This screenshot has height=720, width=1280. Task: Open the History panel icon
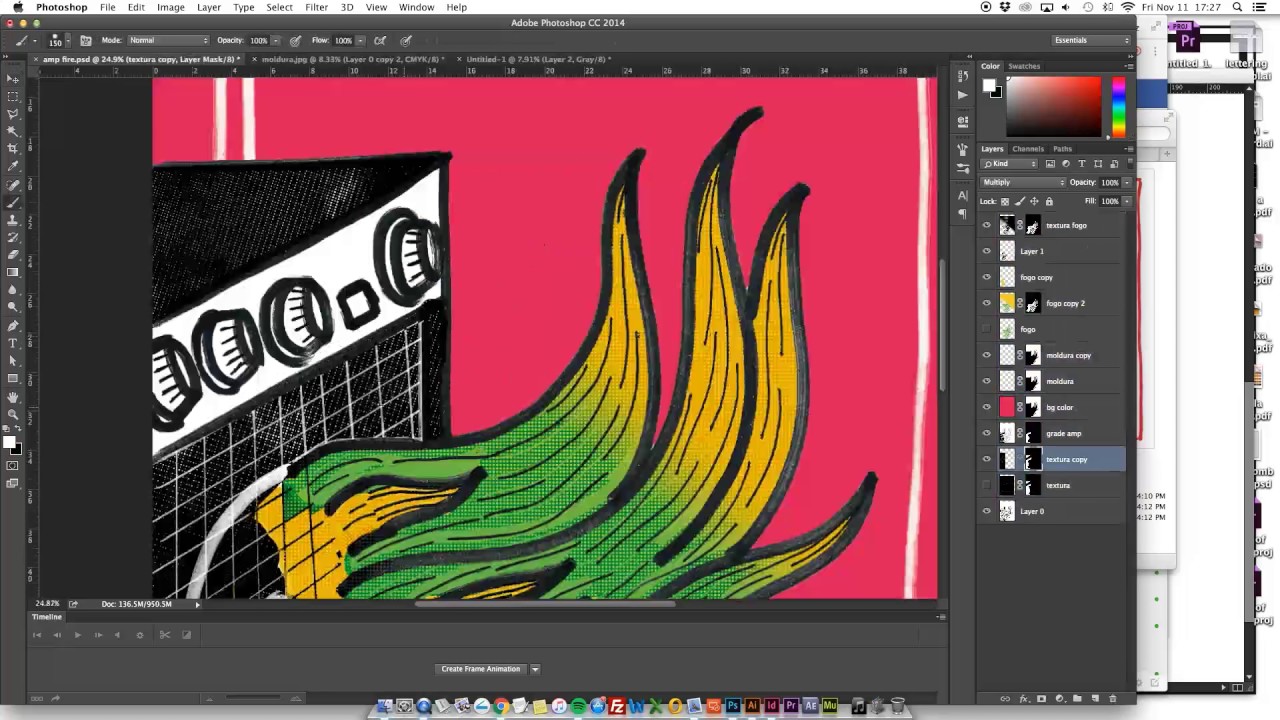click(x=963, y=76)
